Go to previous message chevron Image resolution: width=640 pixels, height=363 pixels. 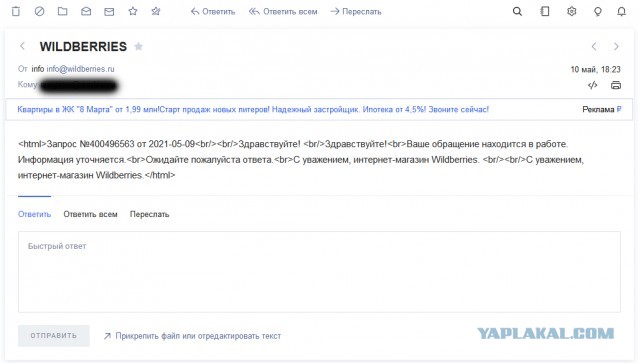[594, 47]
